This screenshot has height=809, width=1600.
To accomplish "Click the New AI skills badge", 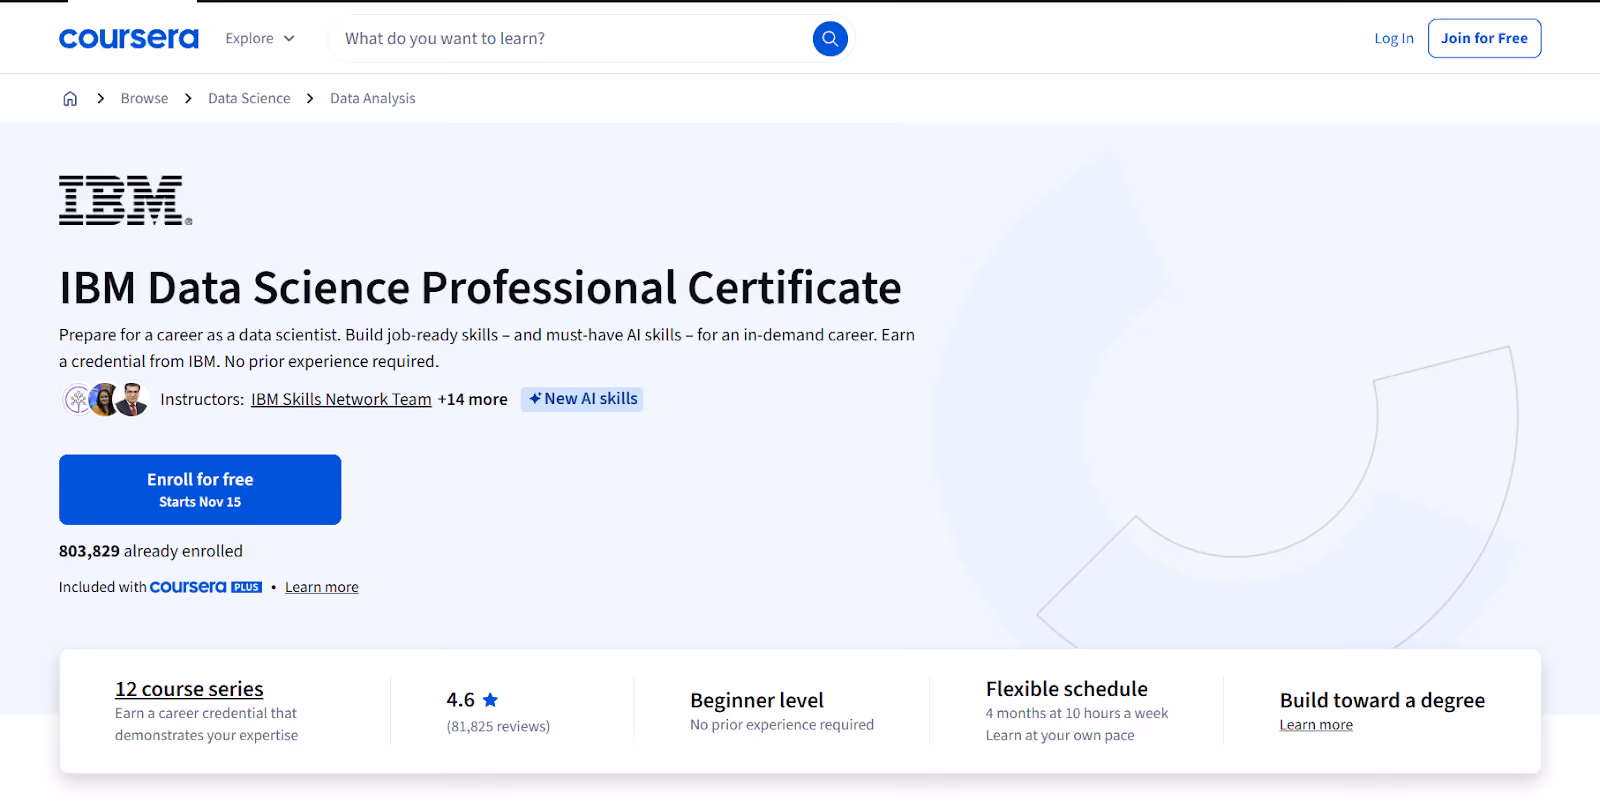I will (582, 399).
